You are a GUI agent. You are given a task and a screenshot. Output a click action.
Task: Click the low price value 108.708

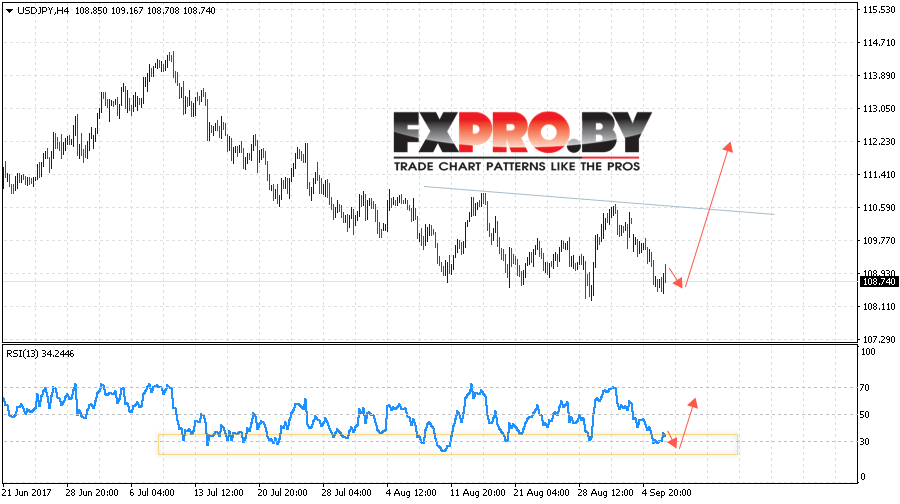click(x=164, y=11)
